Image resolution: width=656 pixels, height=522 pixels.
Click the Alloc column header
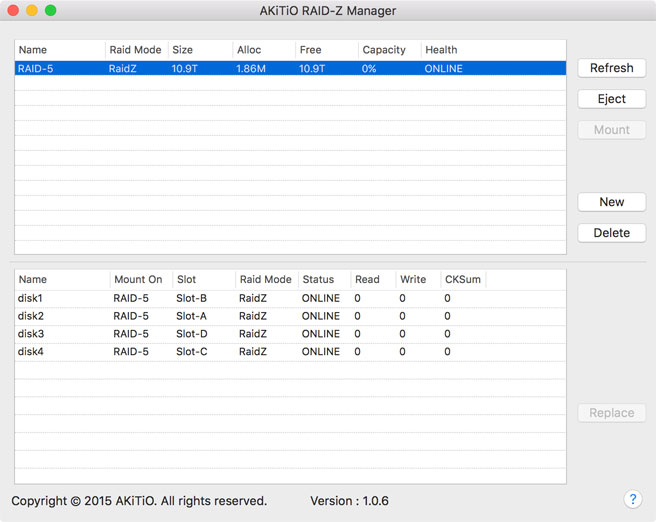tap(263, 50)
